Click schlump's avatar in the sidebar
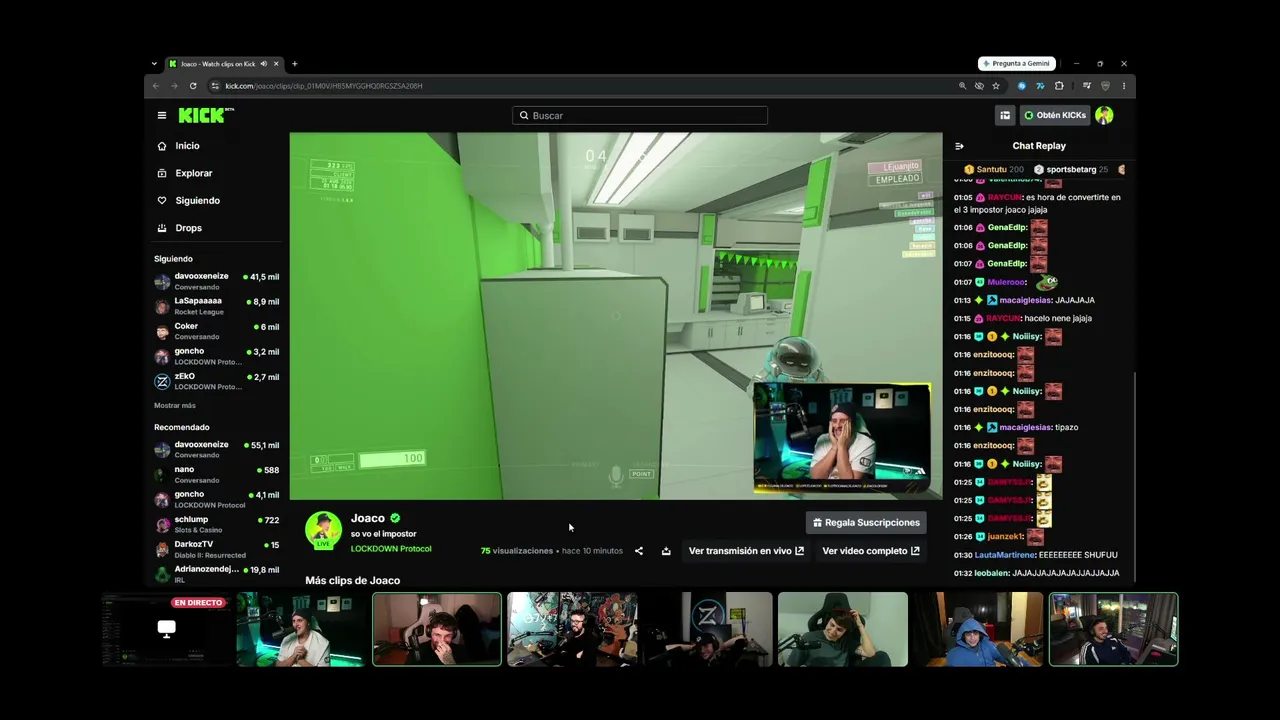1280x720 pixels. click(x=162, y=525)
